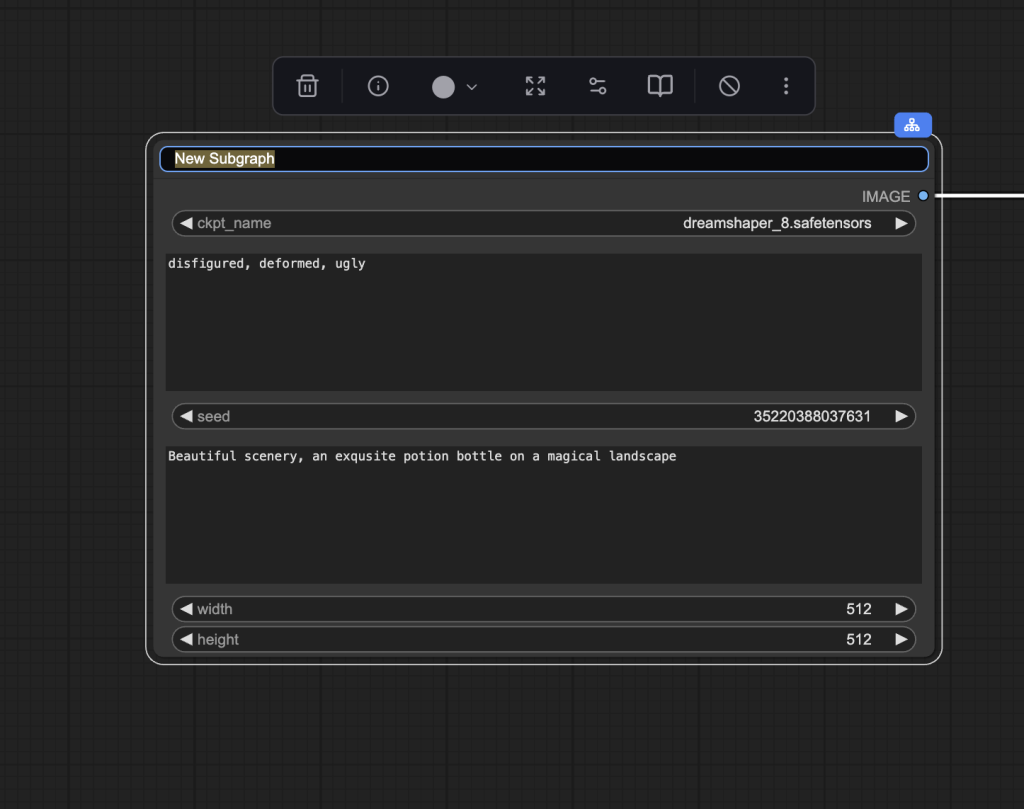Open the sliders settings icon

click(x=598, y=86)
